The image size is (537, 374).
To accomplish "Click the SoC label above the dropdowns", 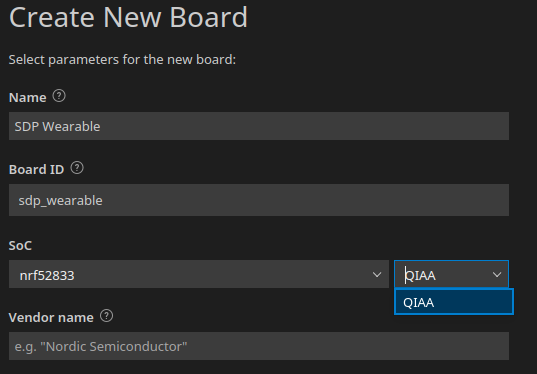I will [x=20, y=246].
